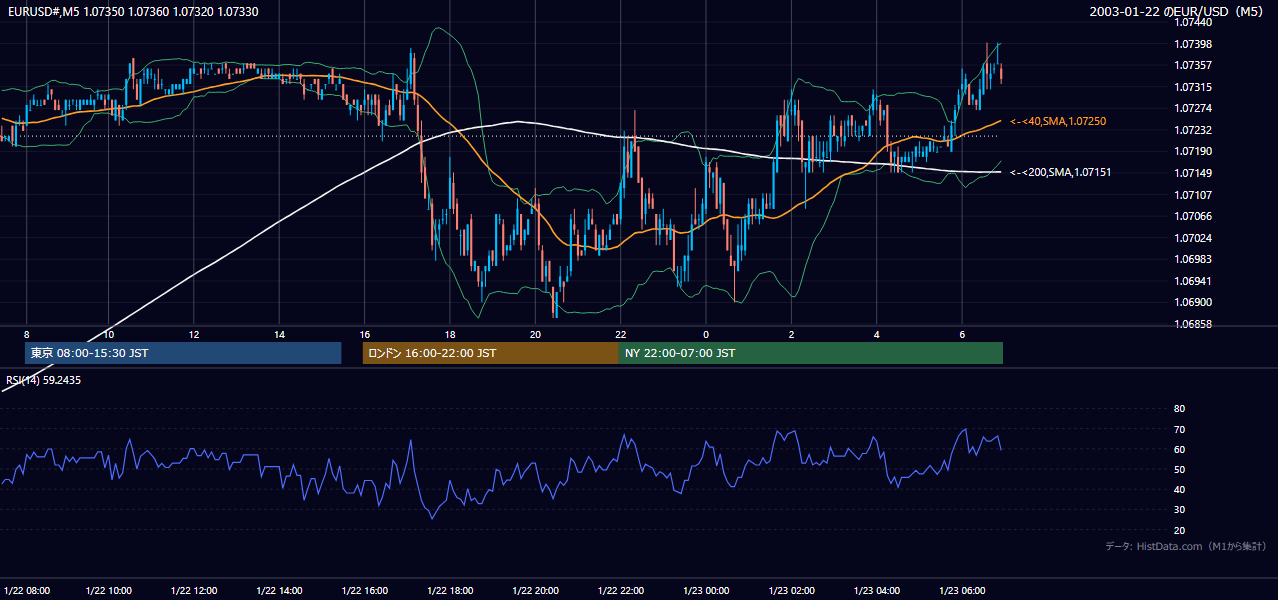
Task: Click the bottom time label 1/22 08:00
Action: click(26, 590)
